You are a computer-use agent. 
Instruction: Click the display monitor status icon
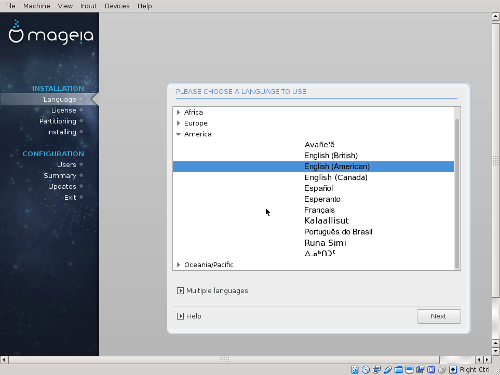(409, 370)
